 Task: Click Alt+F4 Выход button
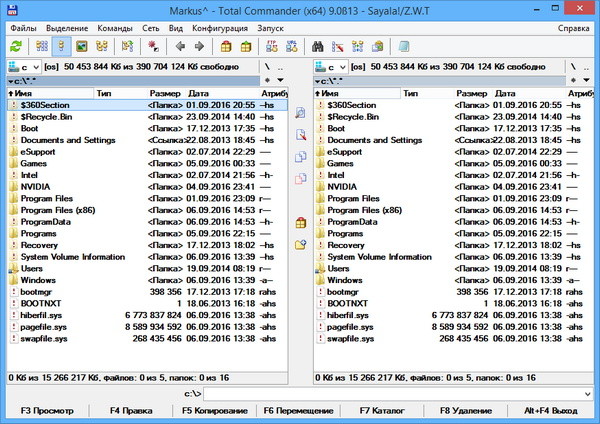(x=551, y=411)
